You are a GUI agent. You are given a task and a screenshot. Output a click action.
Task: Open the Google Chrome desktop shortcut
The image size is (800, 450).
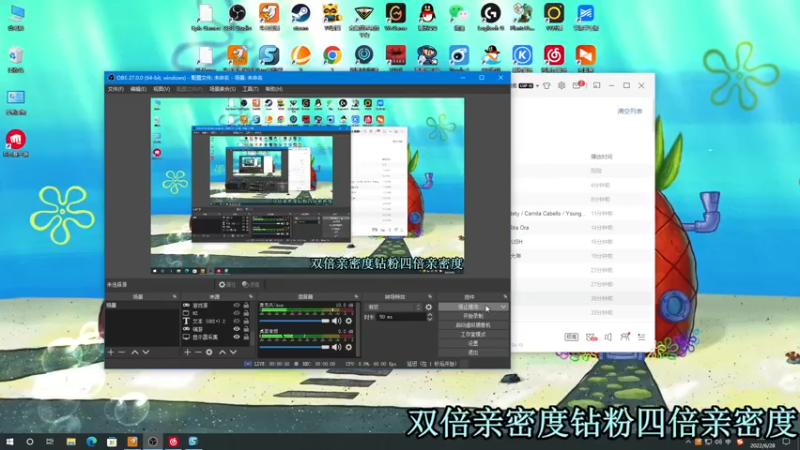332,58
